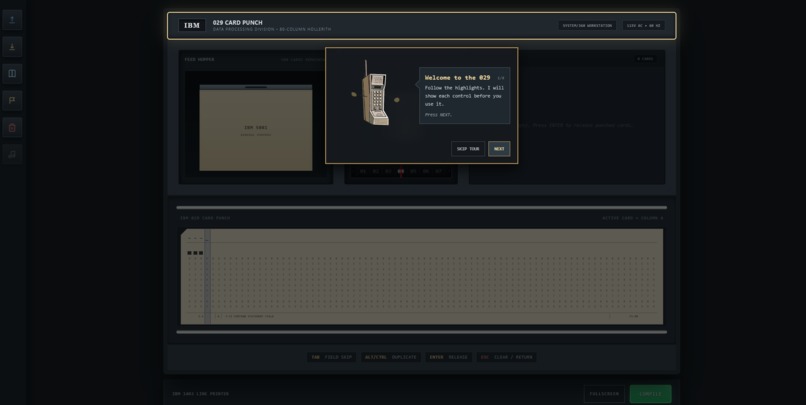Advance the tour with the NEXT button
Image resolution: width=806 pixels, height=405 pixels.
click(499, 149)
